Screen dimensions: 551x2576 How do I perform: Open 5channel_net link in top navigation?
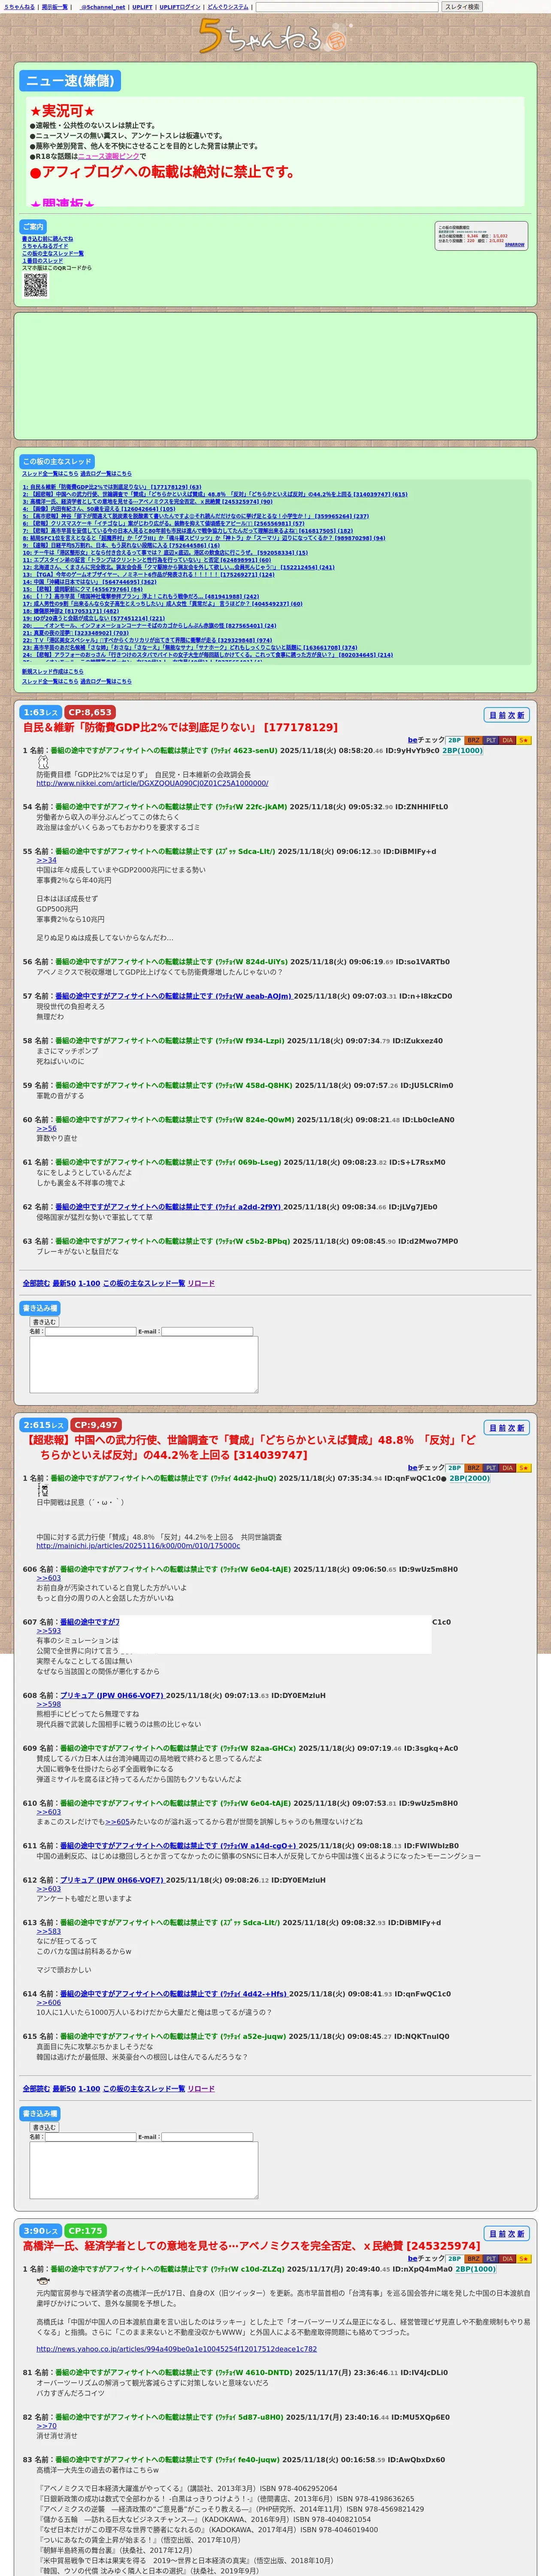(102, 7)
